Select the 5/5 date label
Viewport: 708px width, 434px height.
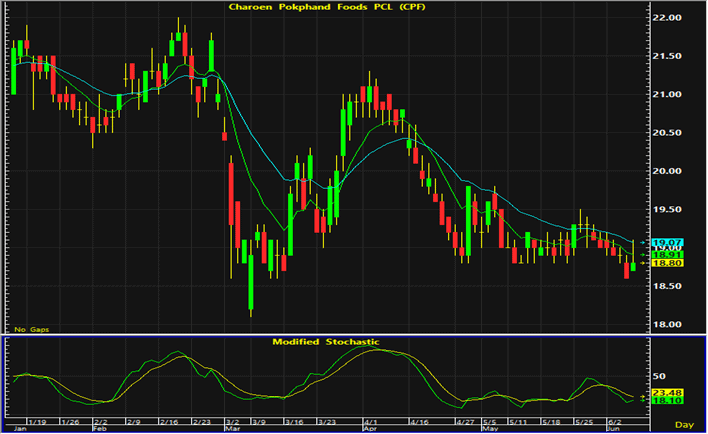click(489, 422)
